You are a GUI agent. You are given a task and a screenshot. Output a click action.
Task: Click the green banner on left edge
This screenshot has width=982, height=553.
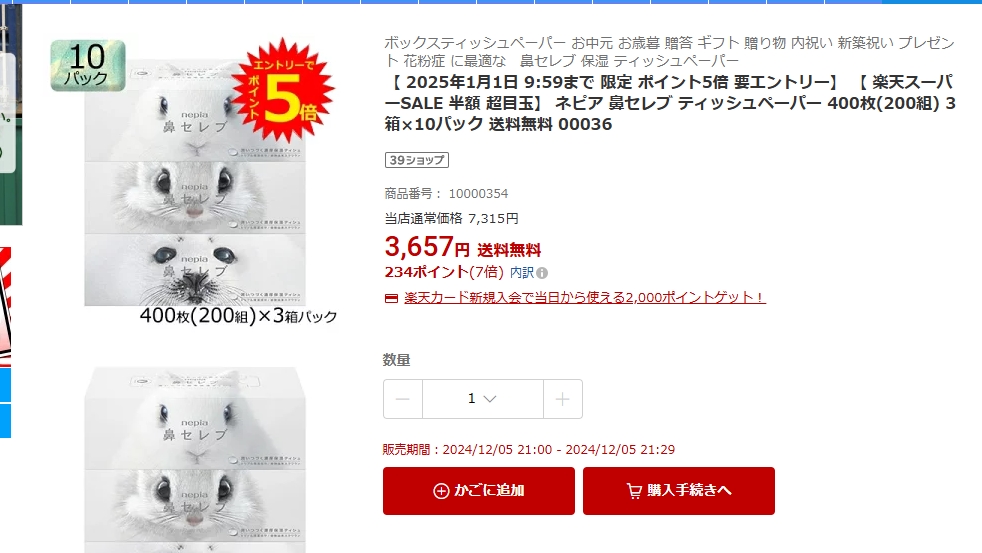[x=11, y=115]
